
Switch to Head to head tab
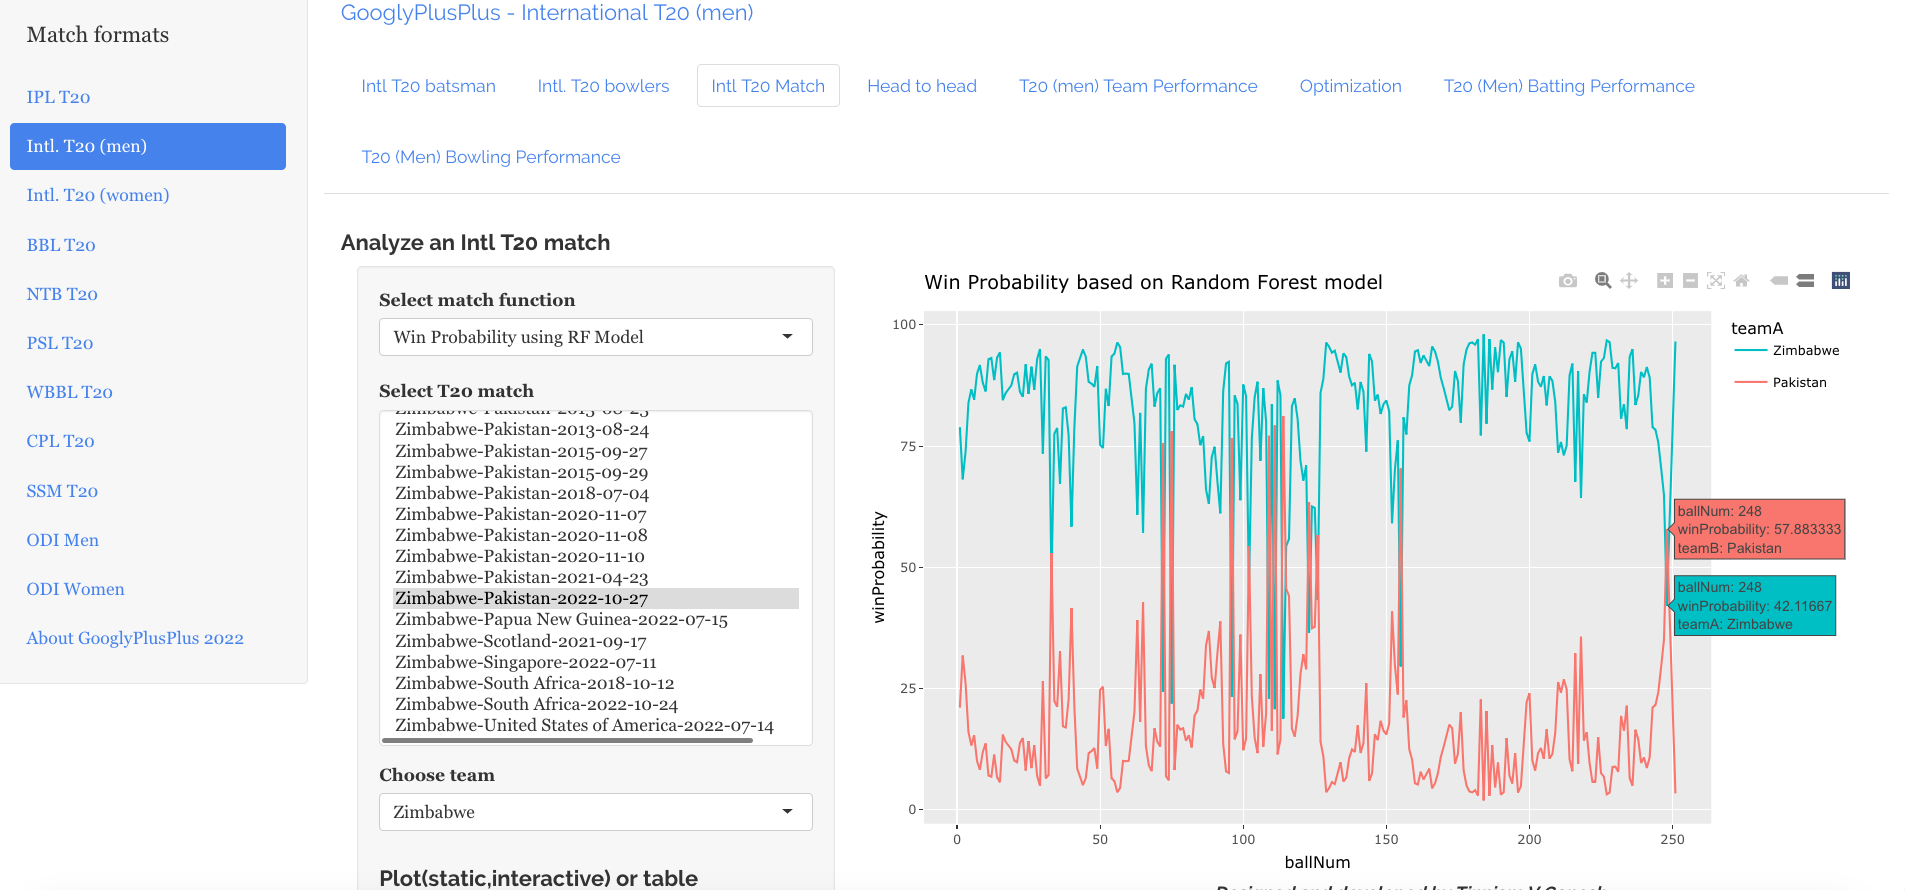coord(921,86)
